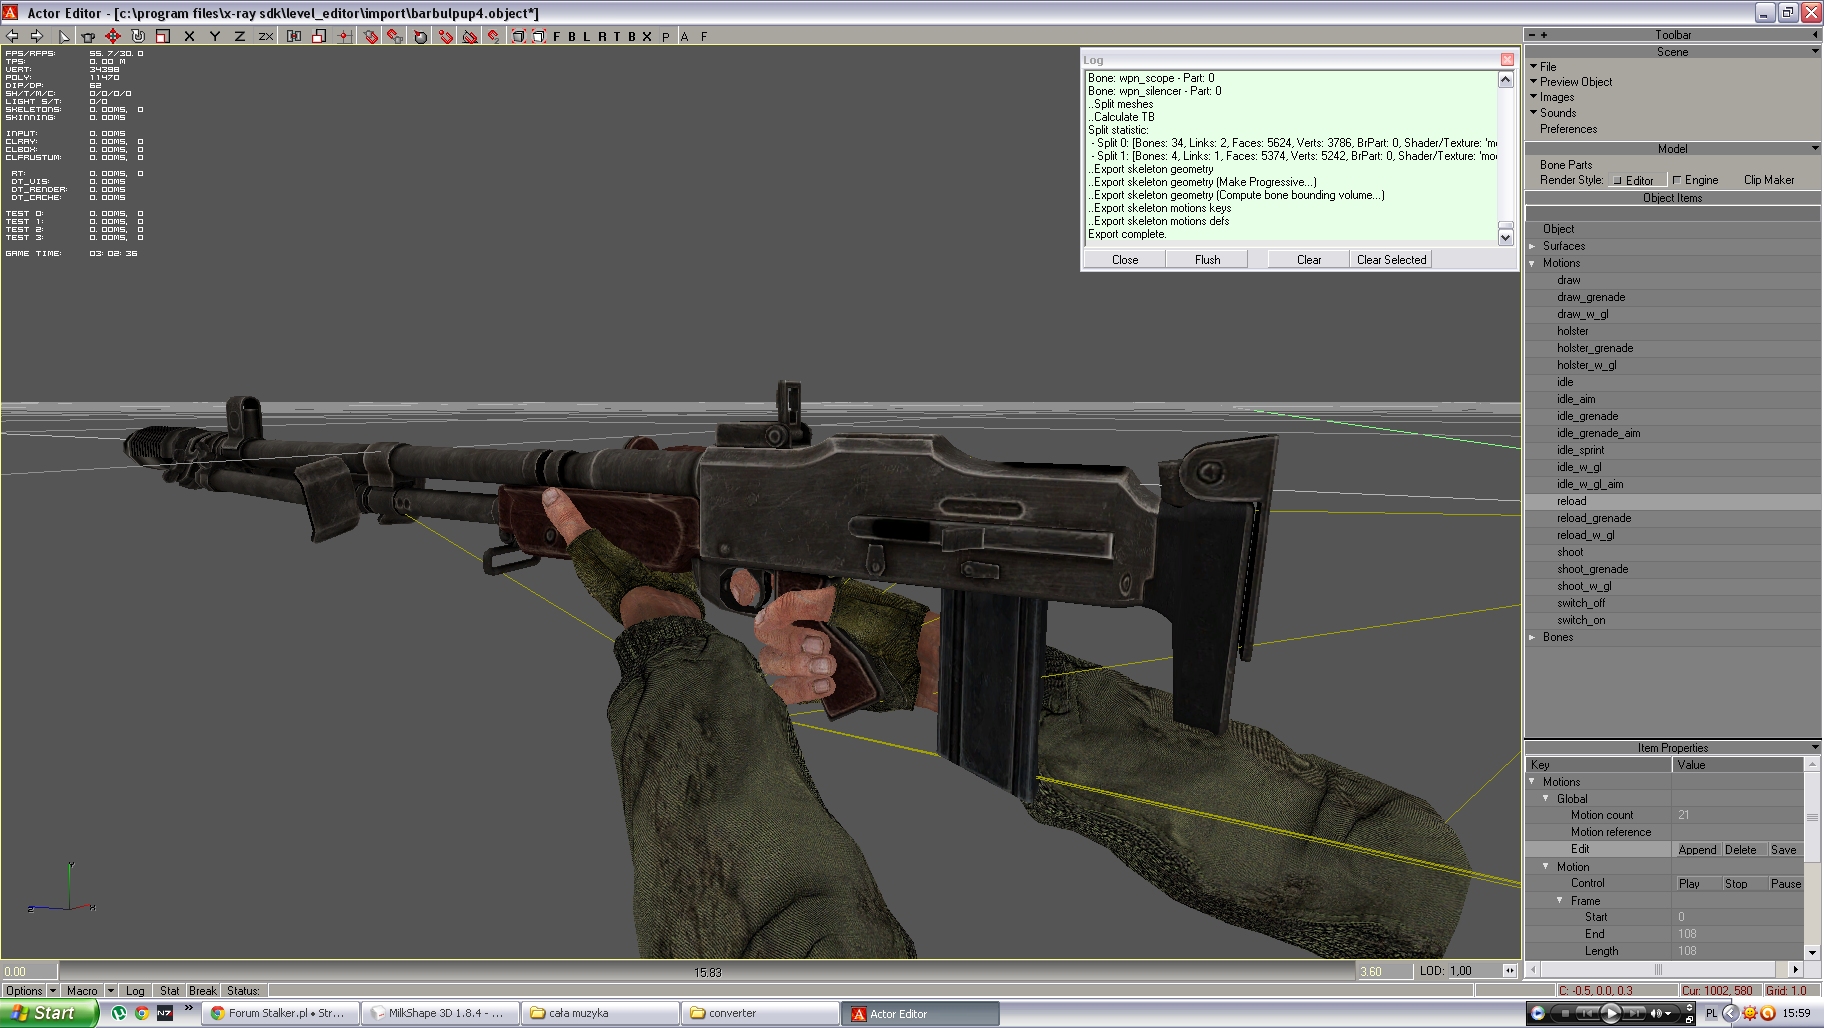Click the animation timeline bar

(x=707, y=971)
